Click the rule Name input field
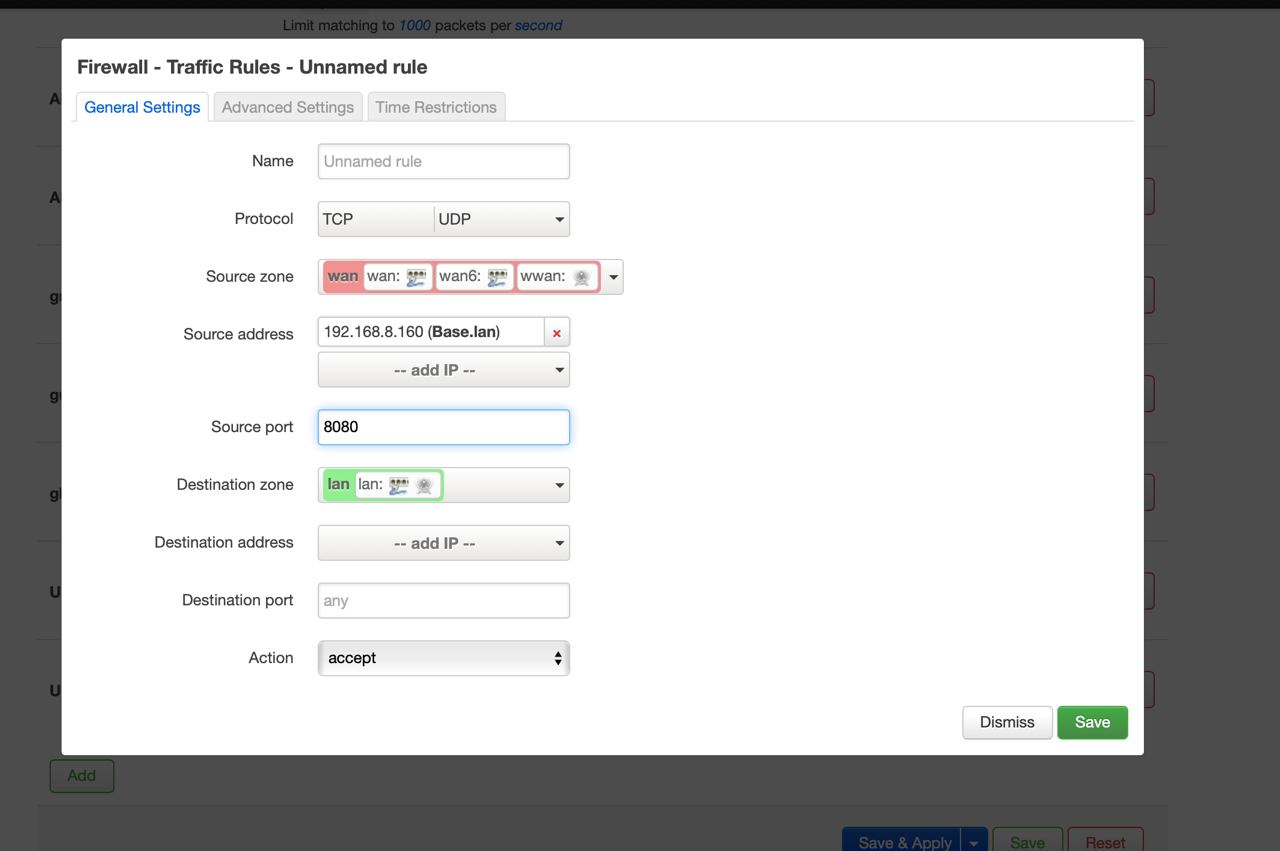The height and width of the screenshot is (851, 1280). [444, 161]
